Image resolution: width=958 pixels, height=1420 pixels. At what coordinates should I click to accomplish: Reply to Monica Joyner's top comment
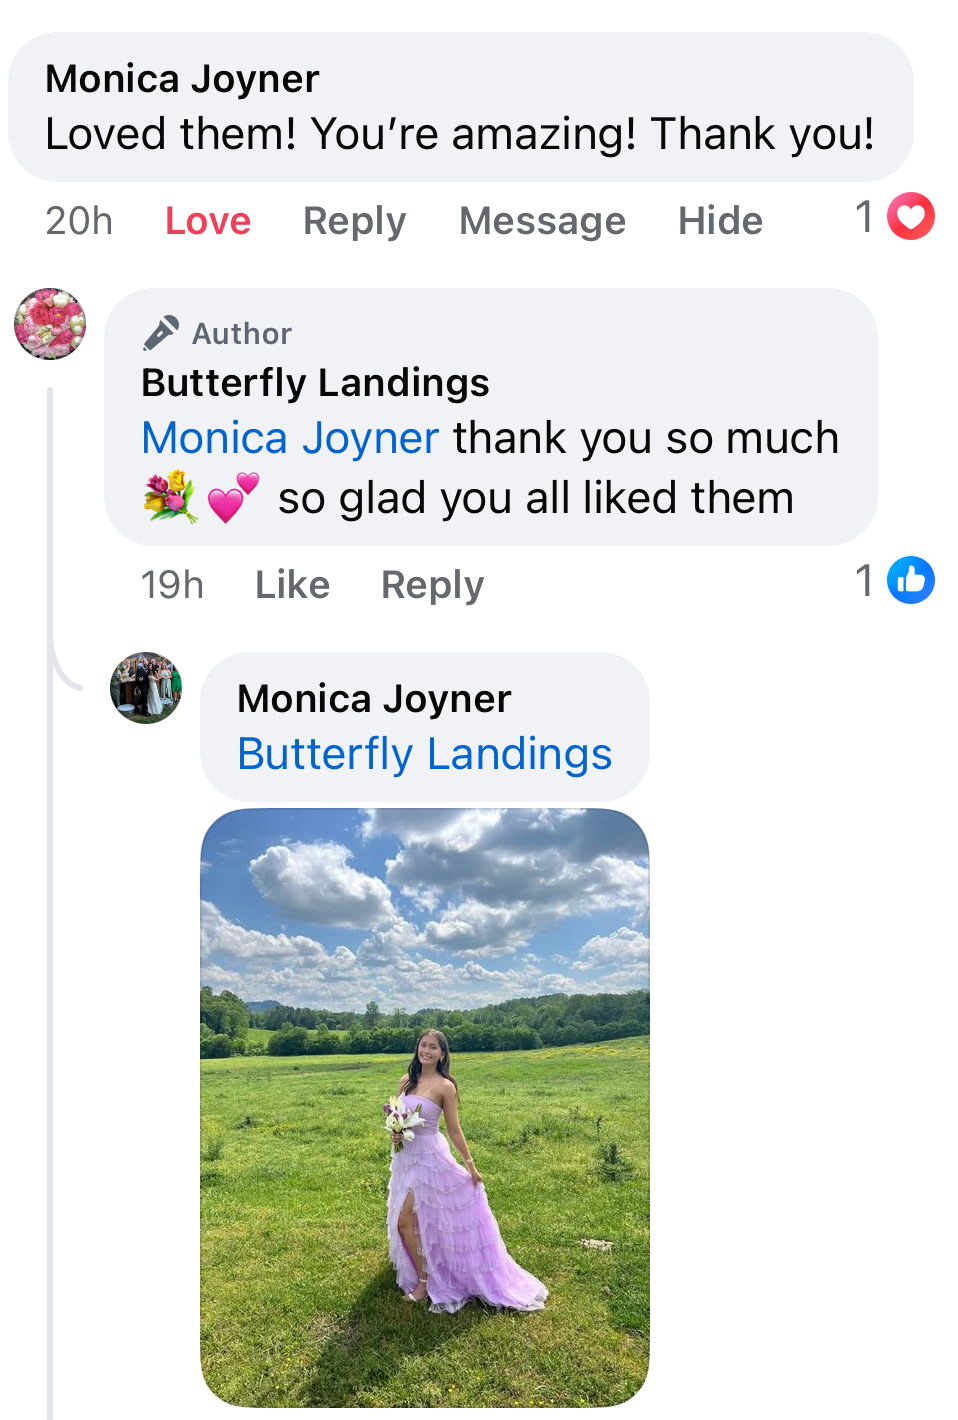click(x=354, y=221)
